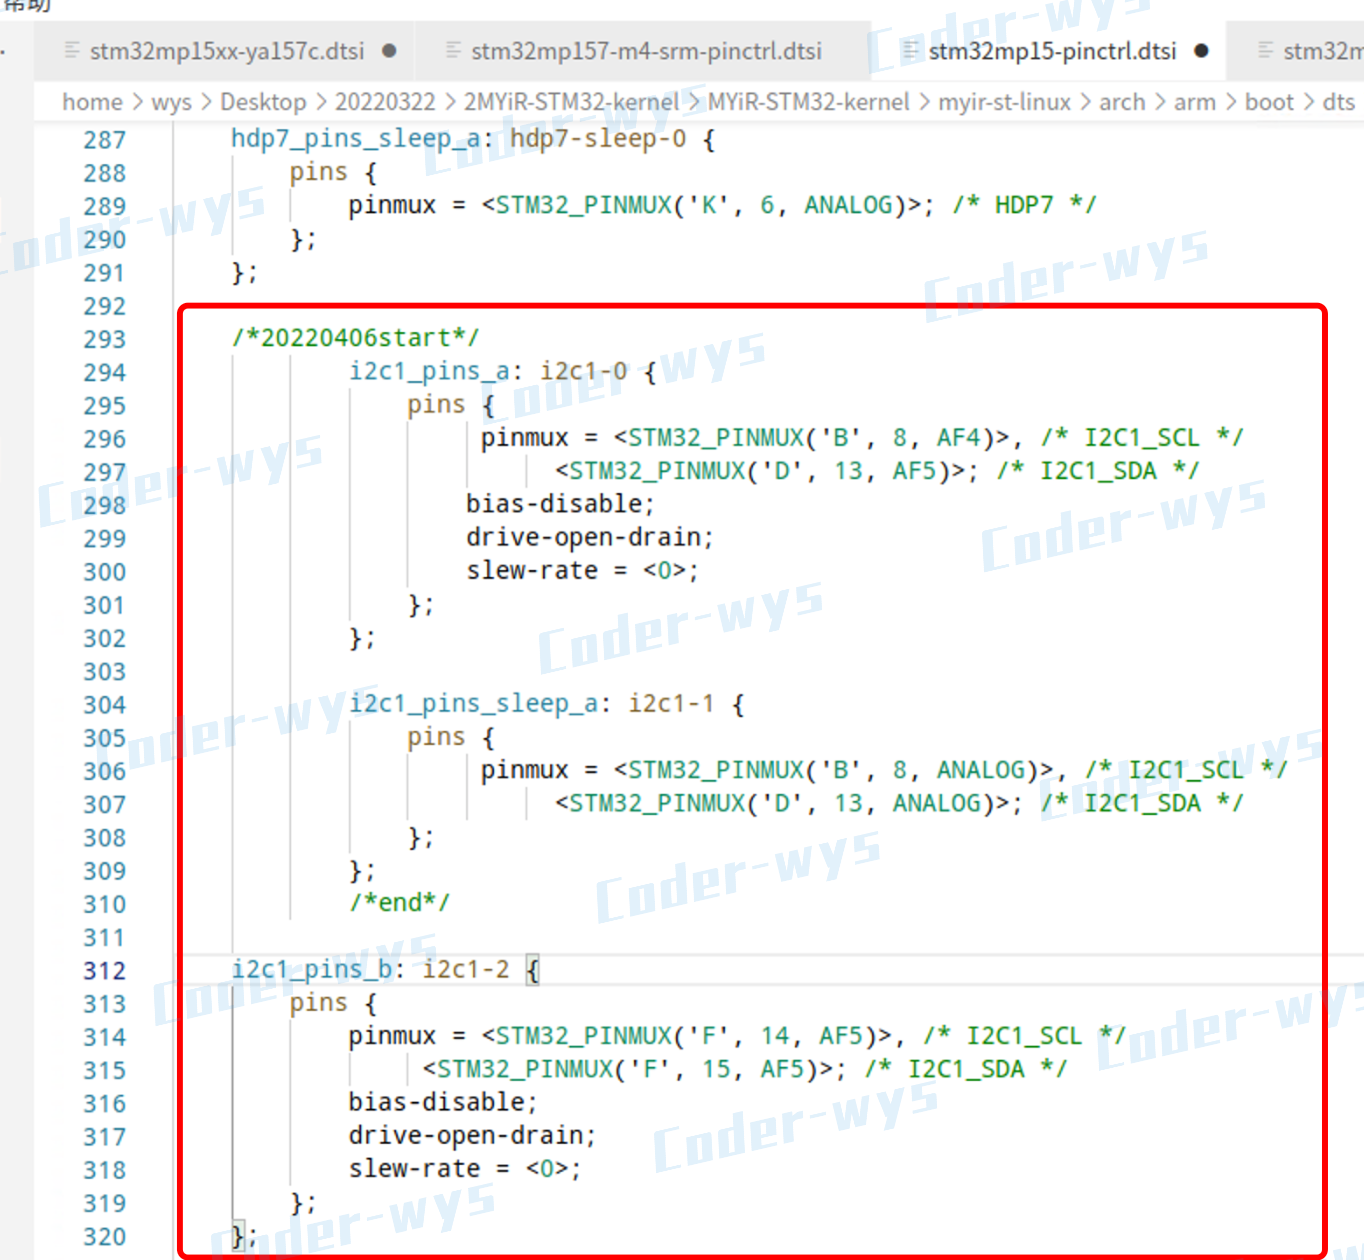
Task: Click the '/* I2C1_SDA */' comment on line 307
Action: click(x=1142, y=803)
